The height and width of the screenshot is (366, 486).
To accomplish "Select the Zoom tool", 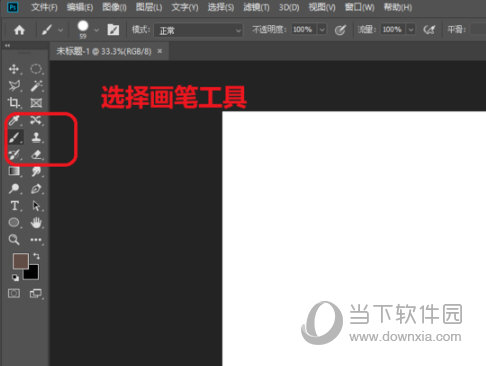I will pyautogui.click(x=14, y=239).
